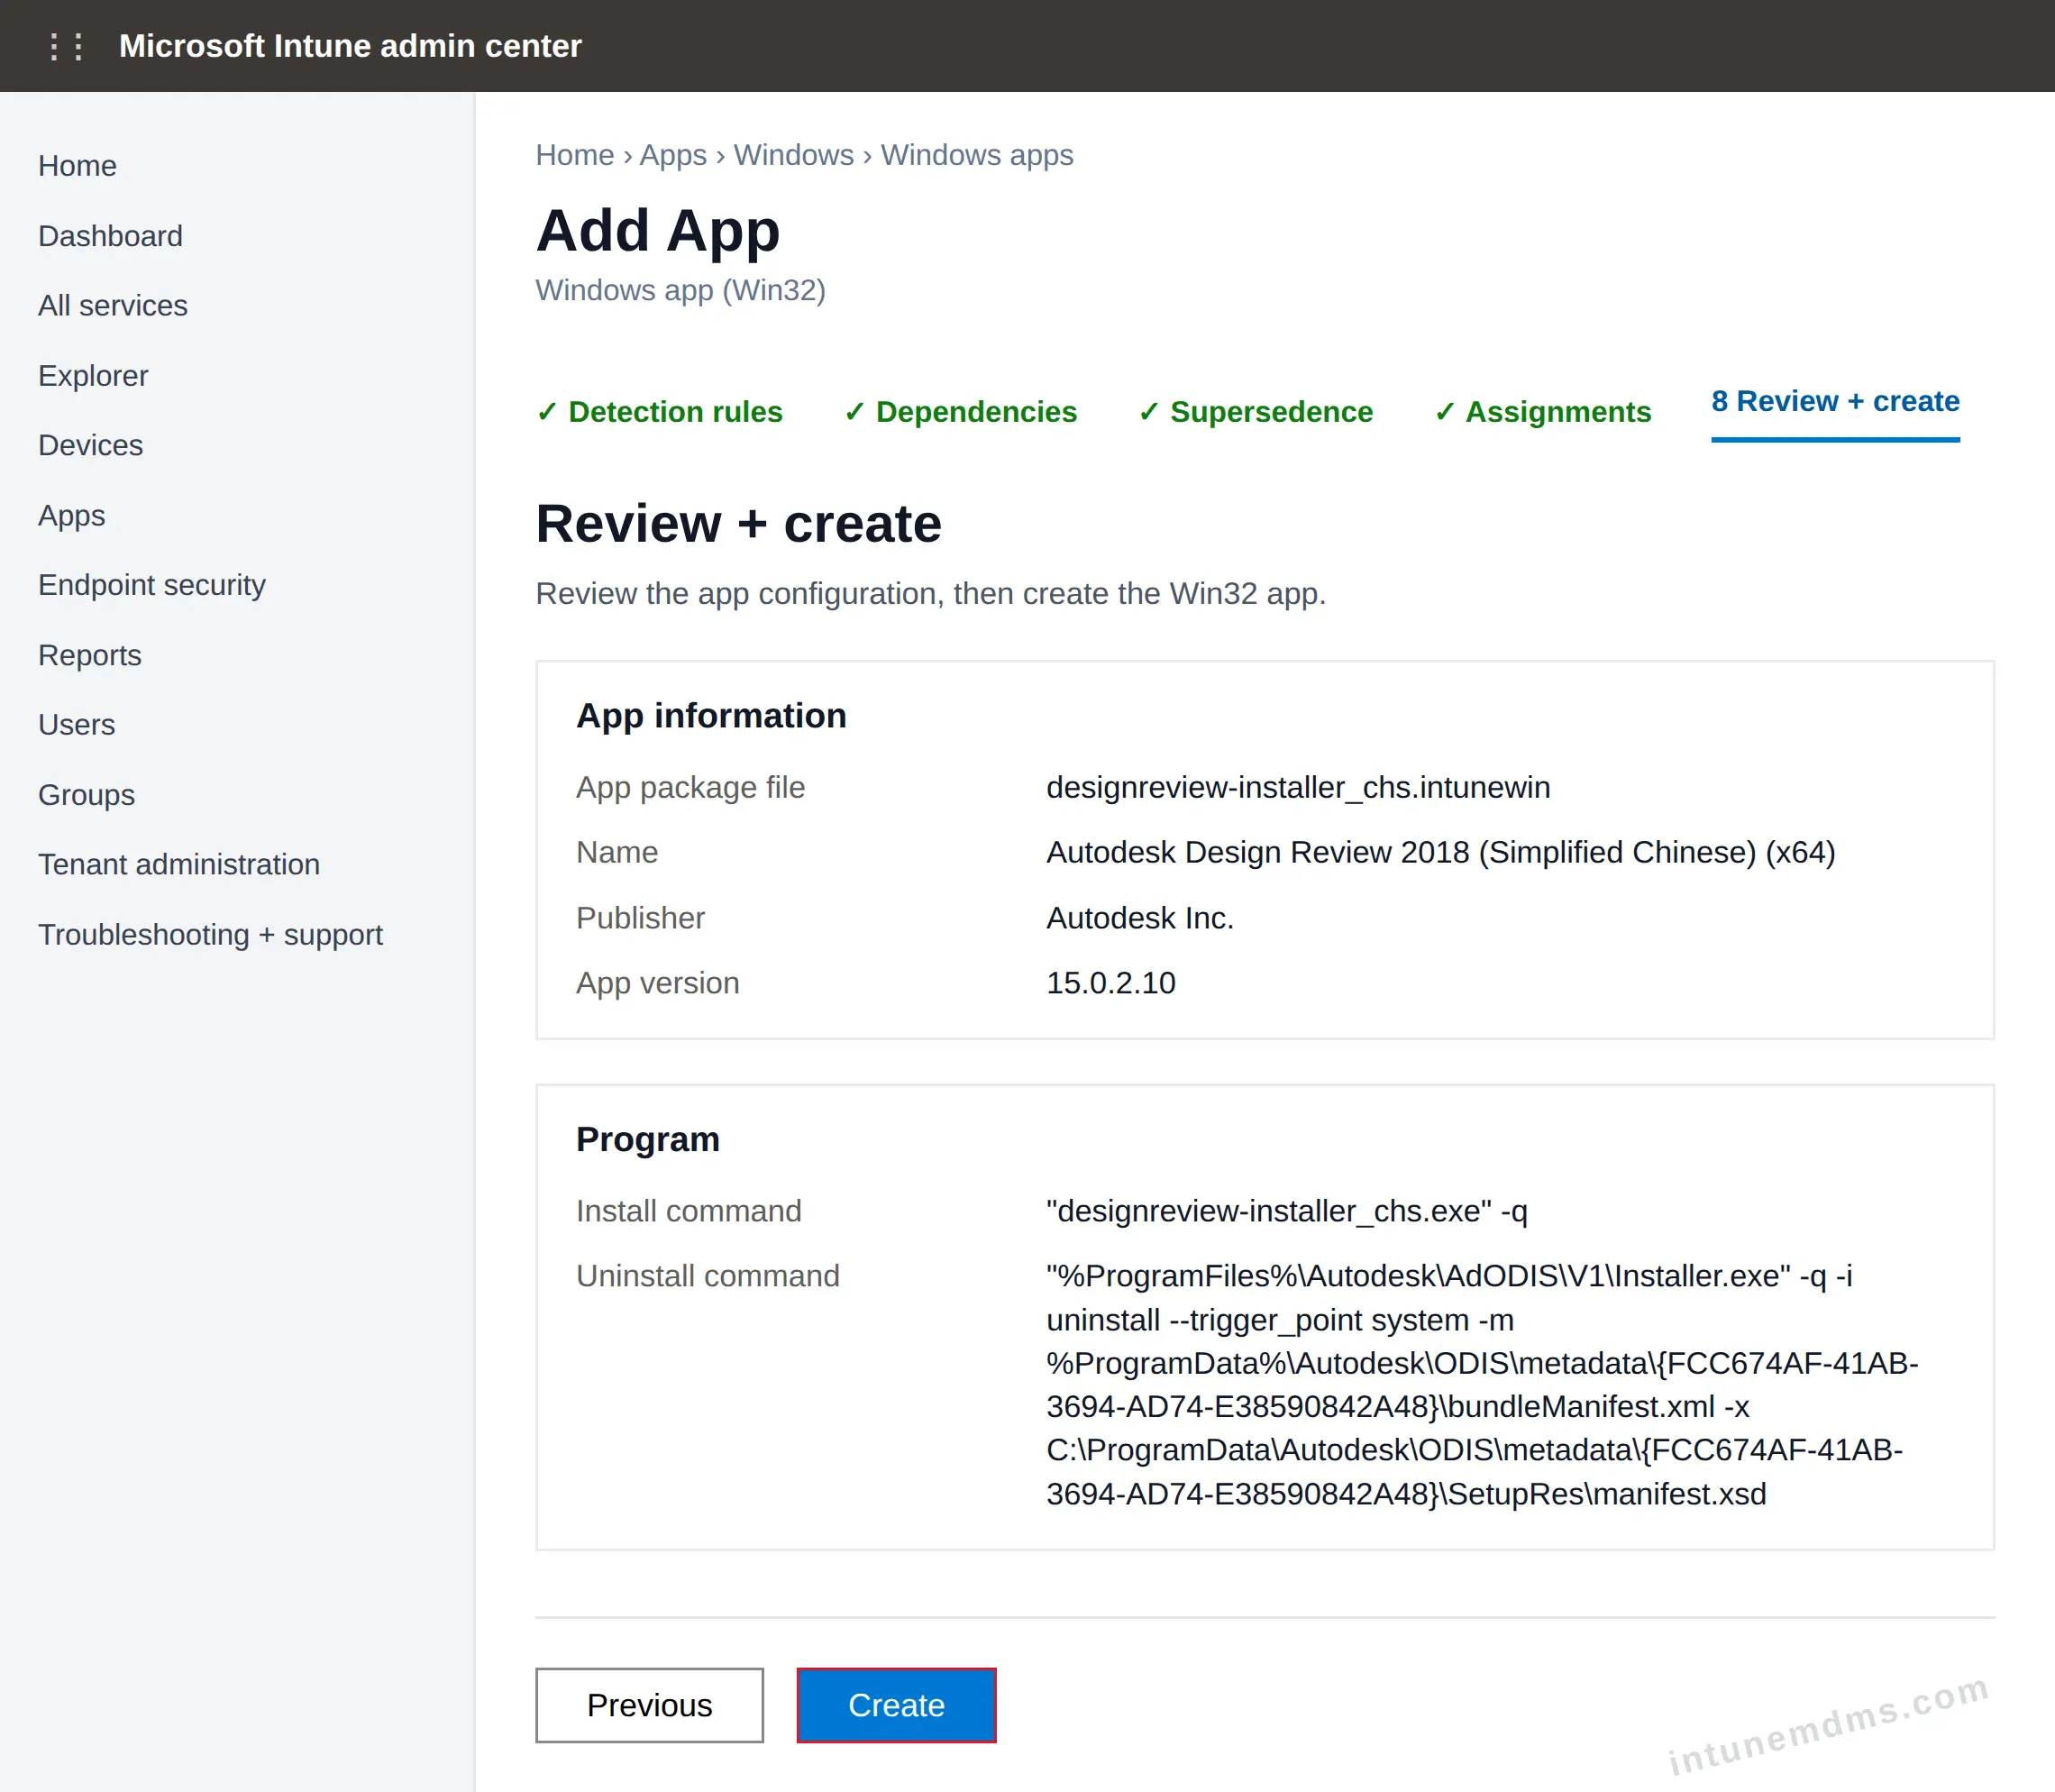Open Dashboard in the sidebar
Viewport: 2055px width, 1792px height.
(x=110, y=236)
